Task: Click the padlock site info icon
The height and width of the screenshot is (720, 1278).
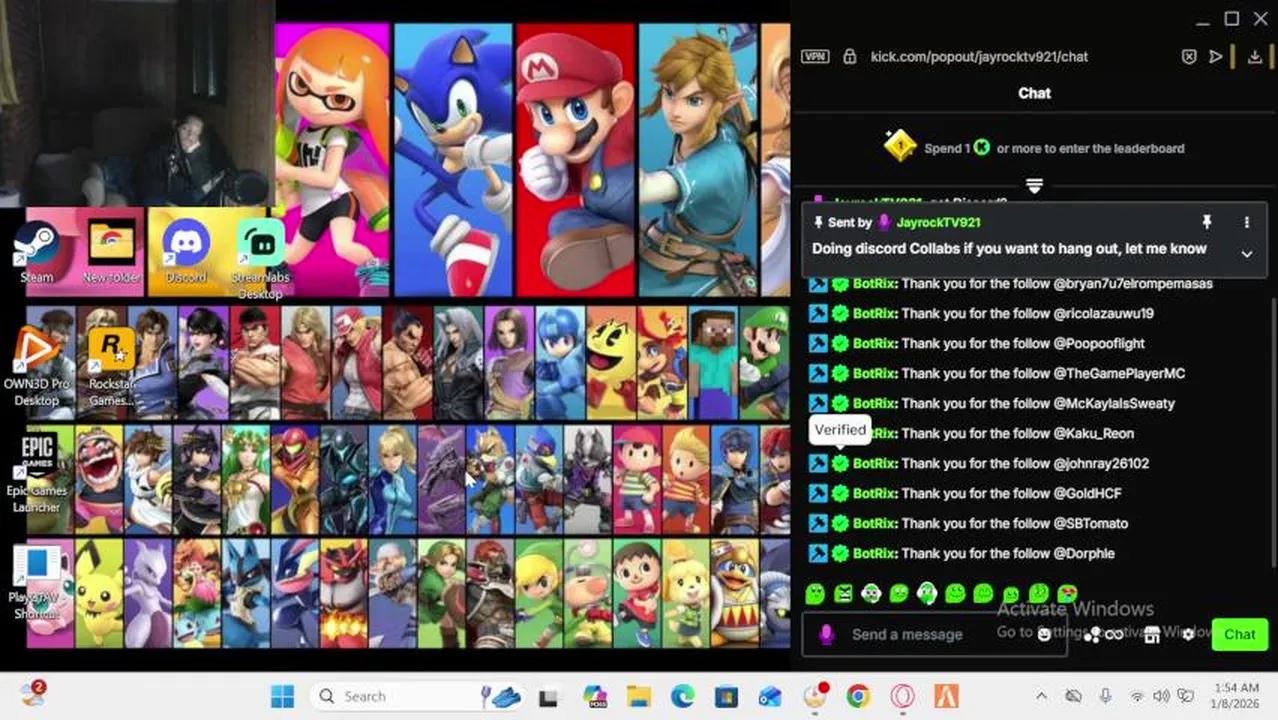Action: click(849, 57)
